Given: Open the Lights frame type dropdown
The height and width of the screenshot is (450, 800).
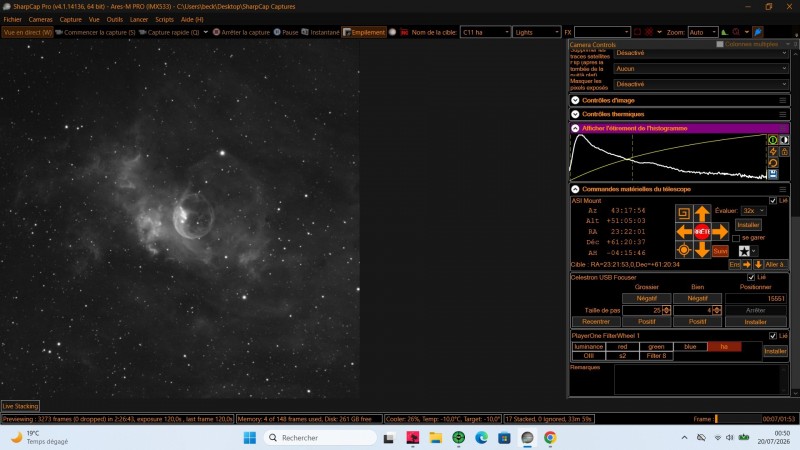Looking at the screenshot, I should tap(536, 32).
